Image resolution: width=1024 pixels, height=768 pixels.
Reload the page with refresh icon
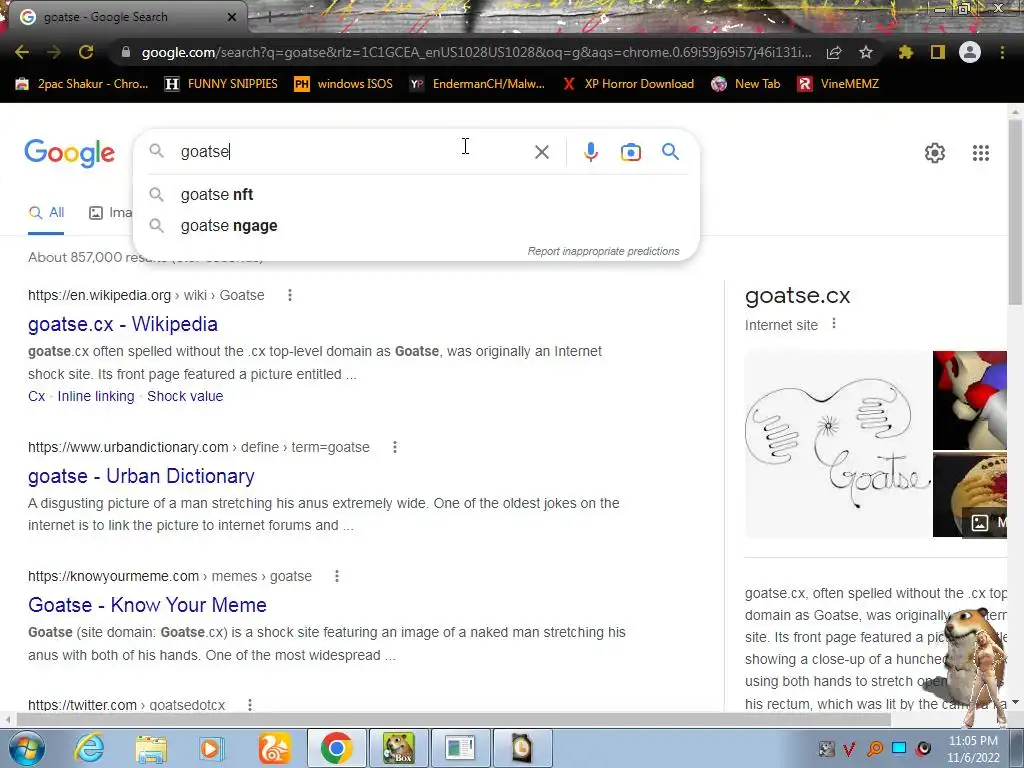pos(86,52)
